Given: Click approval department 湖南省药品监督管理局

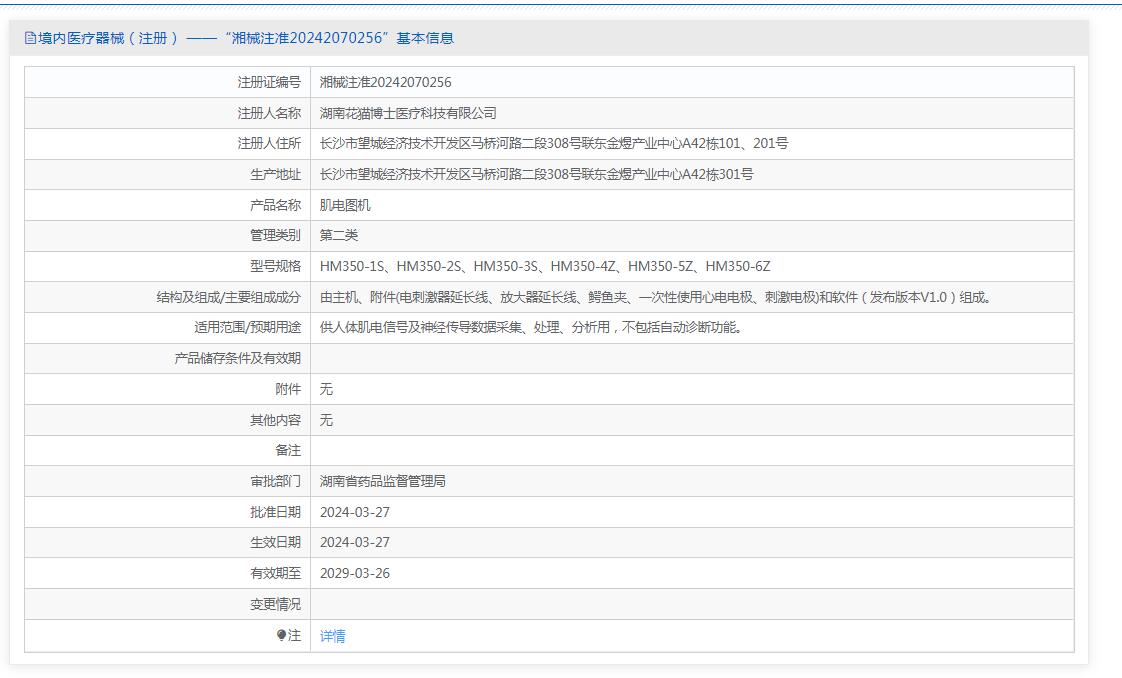Looking at the screenshot, I should (x=382, y=481).
